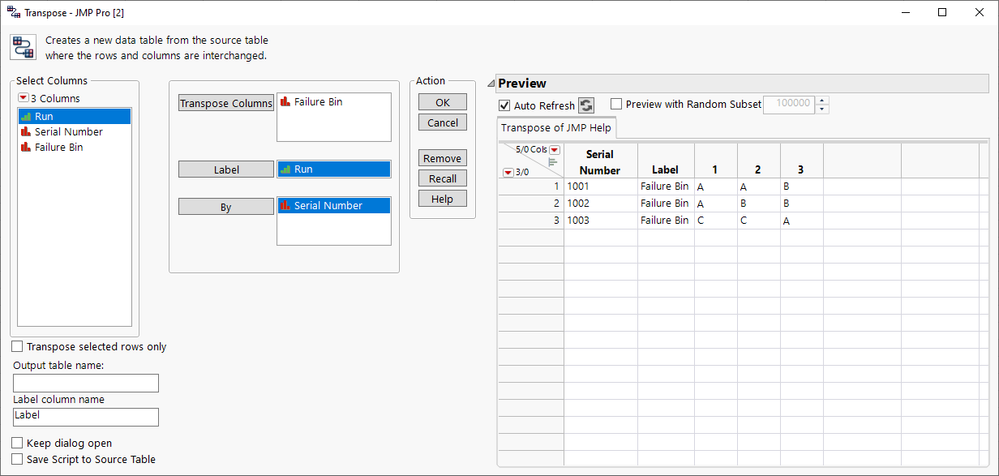The height and width of the screenshot is (476, 999).
Task: Select Serial Number in the By box
Action: coord(334,205)
